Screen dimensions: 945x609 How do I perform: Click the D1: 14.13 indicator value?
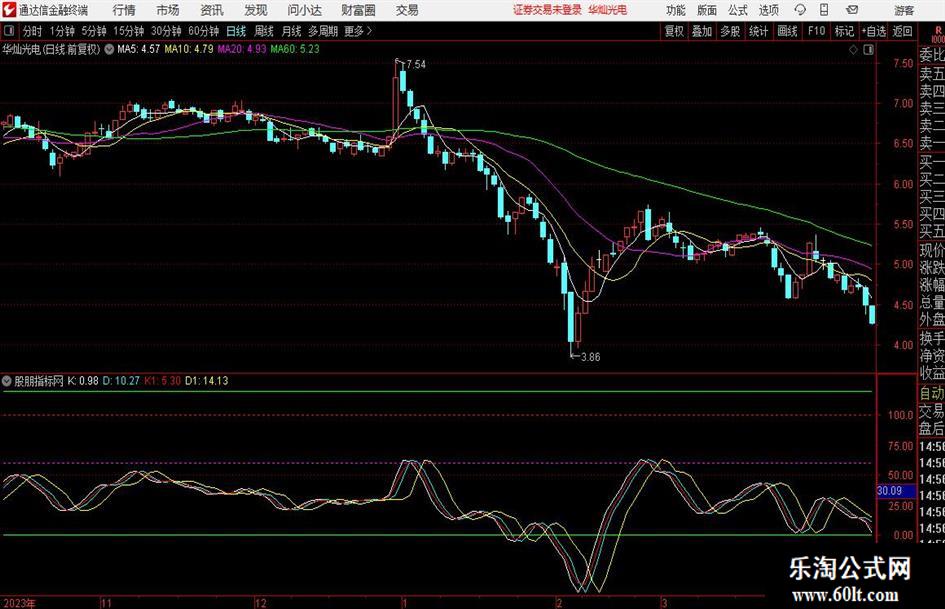207,380
